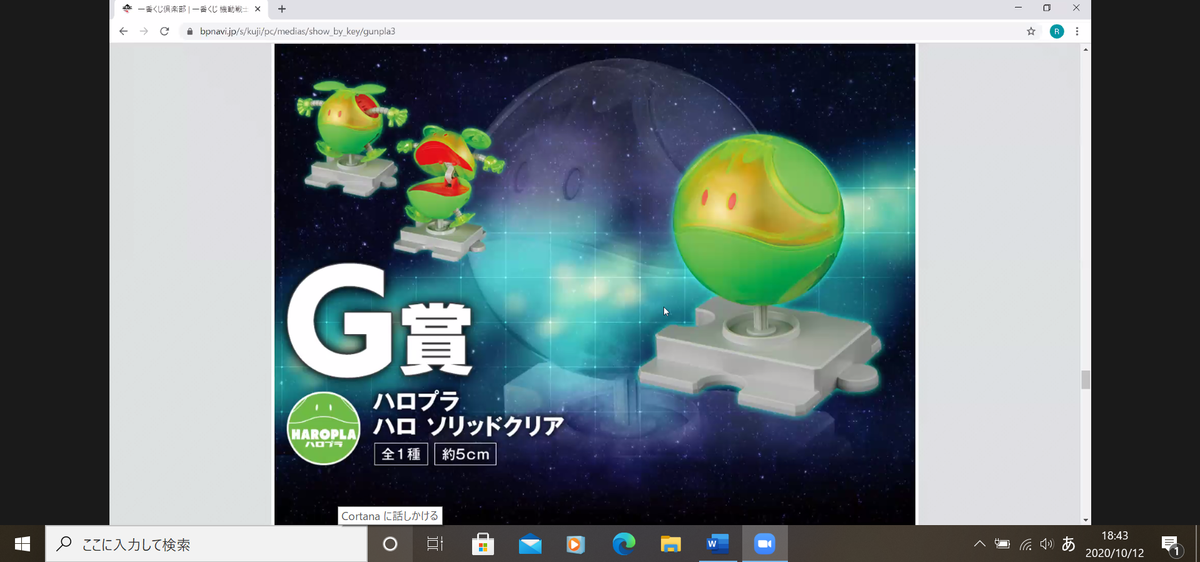Click the 約5cm label box

coord(465,454)
